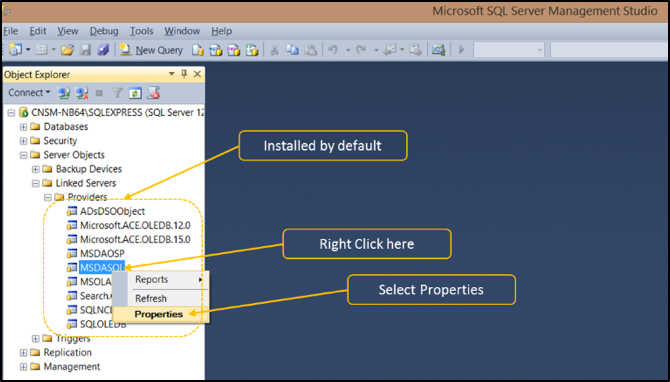Click the Navigate Forward toolbar icon
The height and width of the screenshot is (382, 670).
point(415,50)
